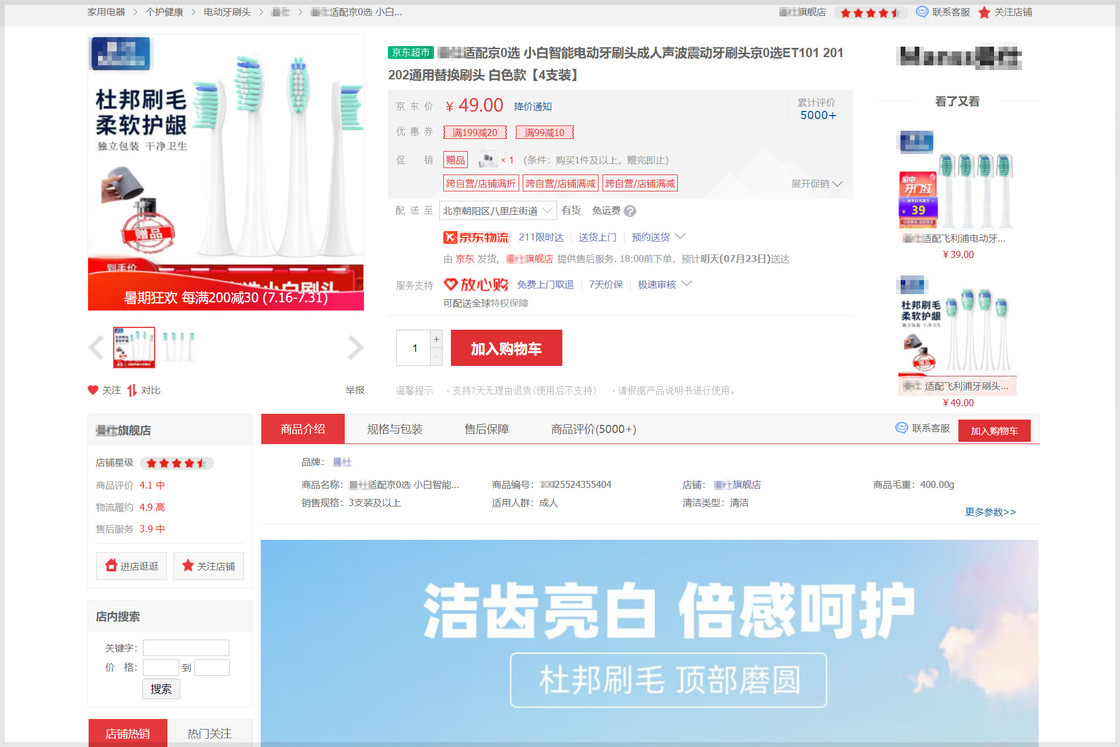Expand the 京东物流 delivery options chevron

pyautogui.click(x=681, y=237)
